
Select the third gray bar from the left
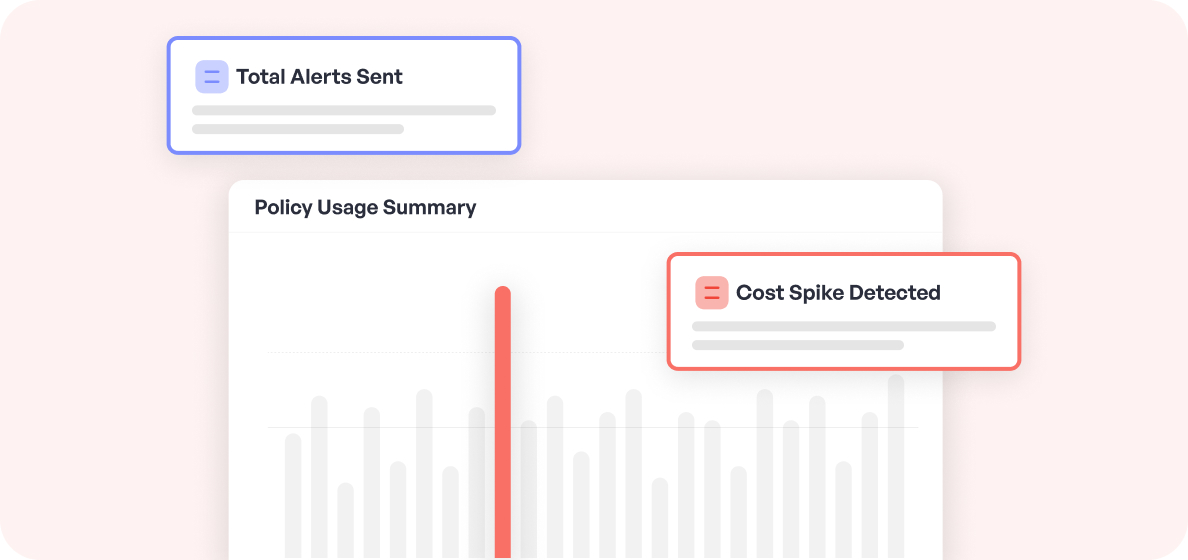tap(345, 520)
